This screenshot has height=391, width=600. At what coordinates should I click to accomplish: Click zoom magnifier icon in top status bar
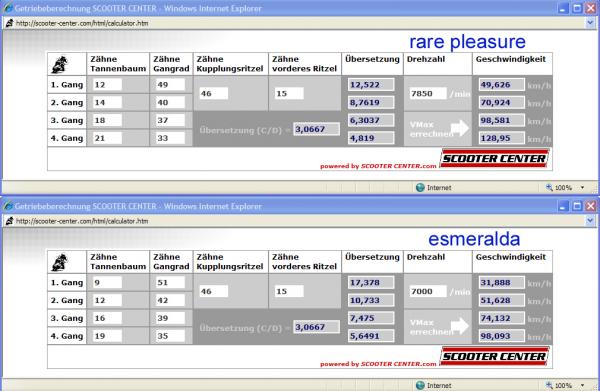pyautogui.click(x=549, y=187)
